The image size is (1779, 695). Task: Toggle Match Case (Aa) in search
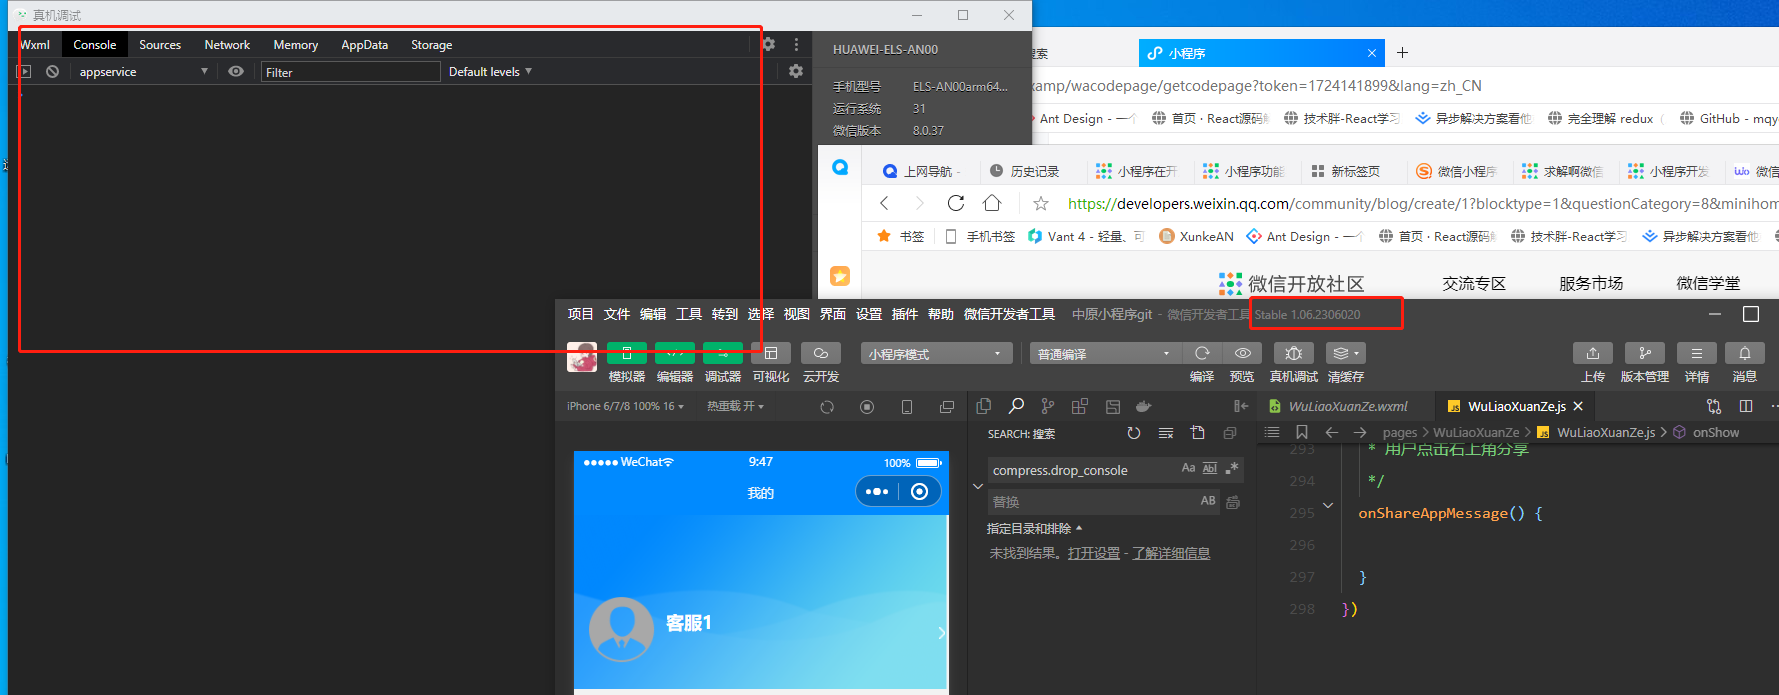tap(1188, 468)
